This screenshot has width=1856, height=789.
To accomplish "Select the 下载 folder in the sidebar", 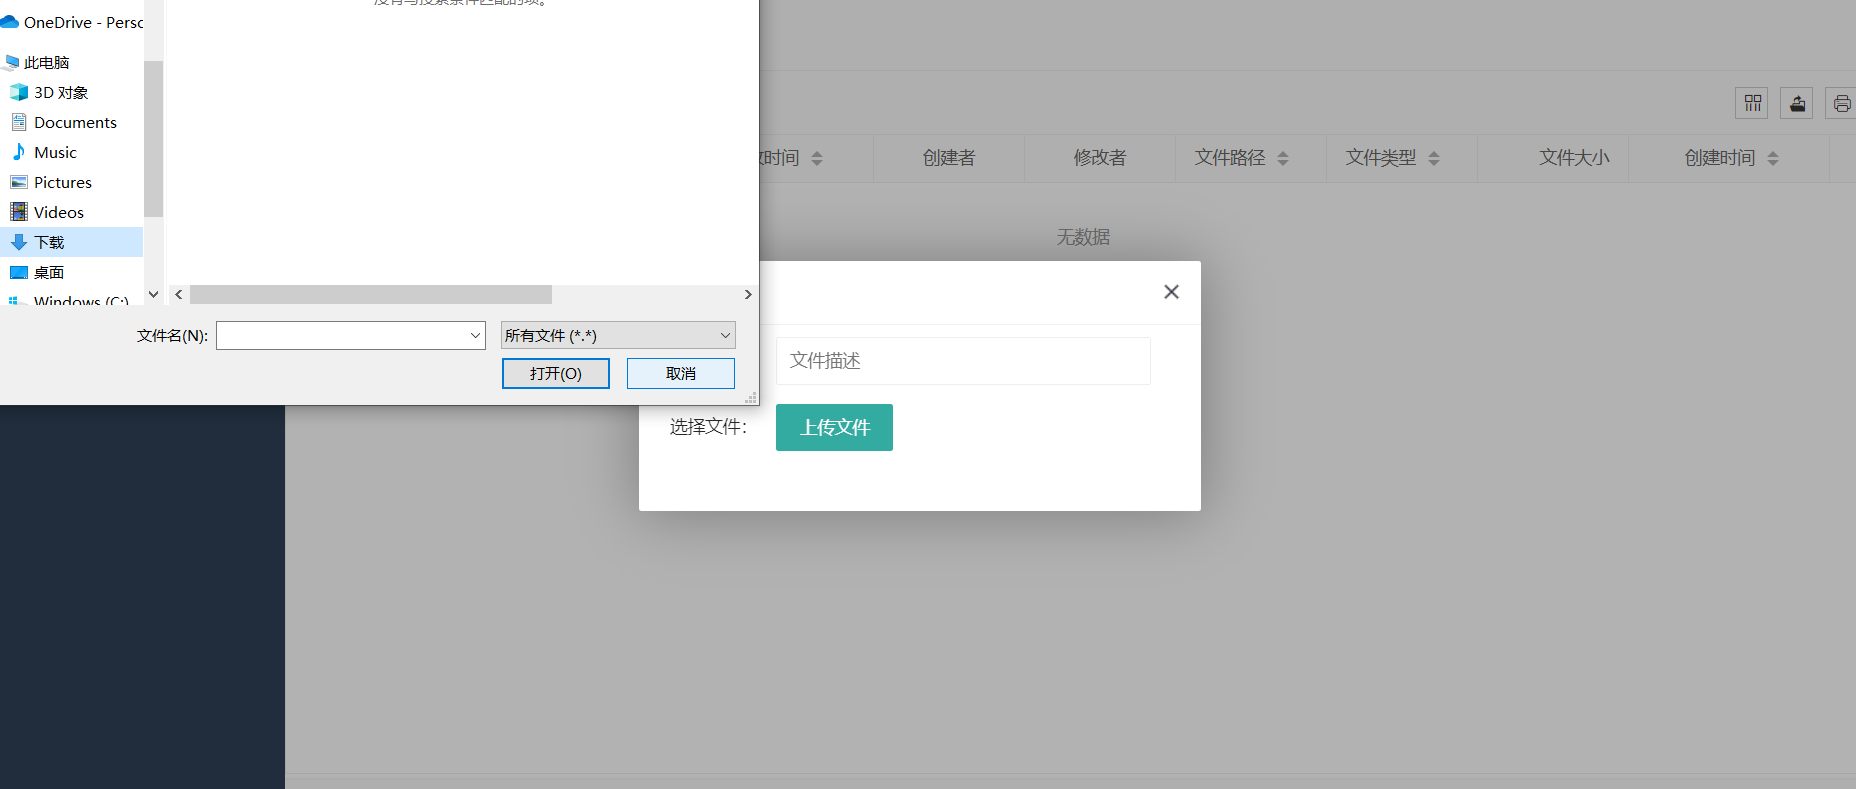I will 72,242.
